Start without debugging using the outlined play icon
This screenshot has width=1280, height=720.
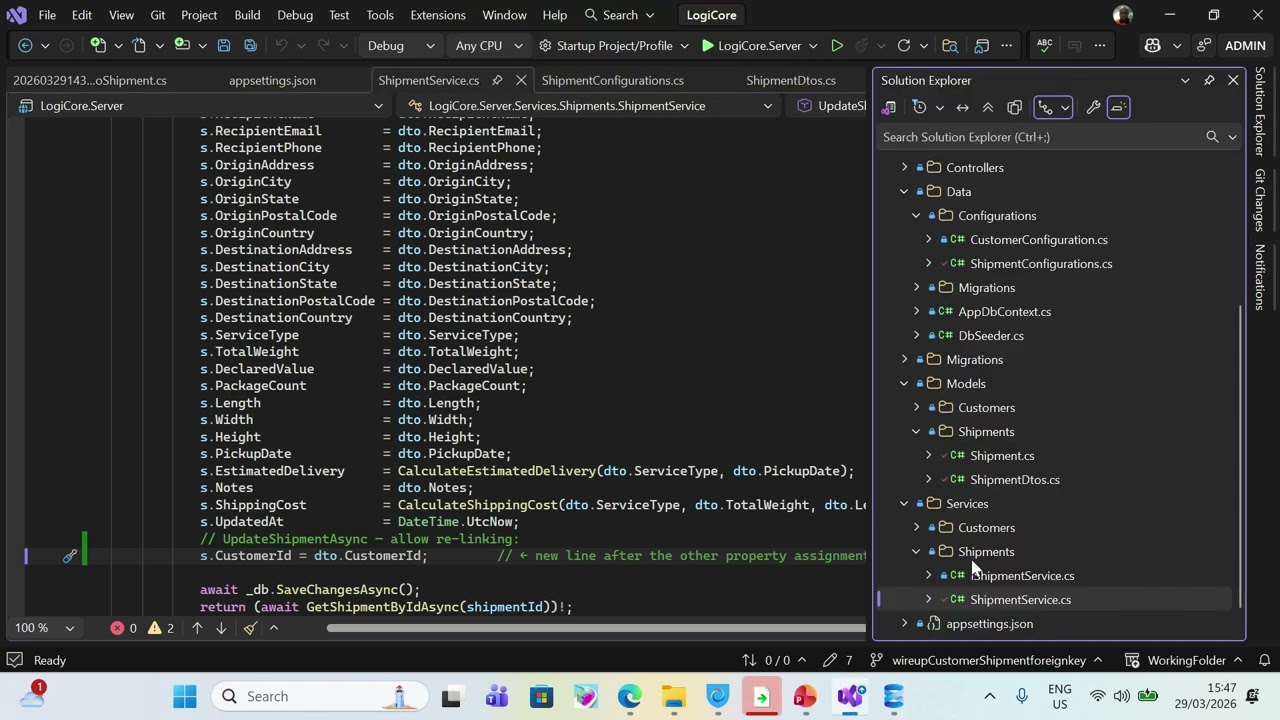coord(837,45)
